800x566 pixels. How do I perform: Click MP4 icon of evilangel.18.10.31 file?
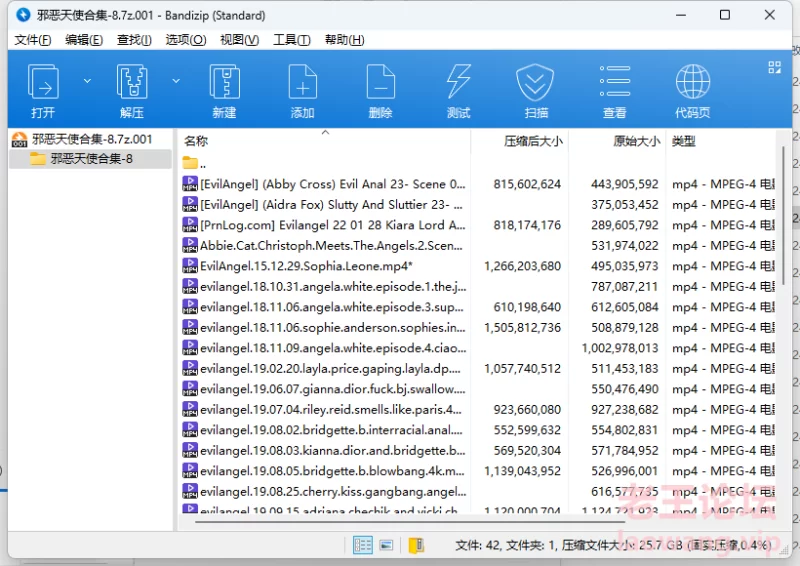tap(190, 286)
